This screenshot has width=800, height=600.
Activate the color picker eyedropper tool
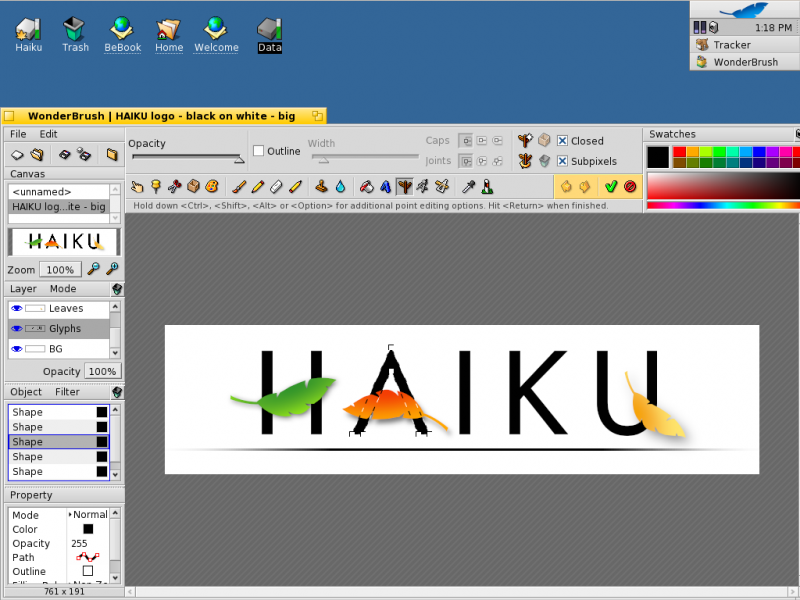pos(468,187)
